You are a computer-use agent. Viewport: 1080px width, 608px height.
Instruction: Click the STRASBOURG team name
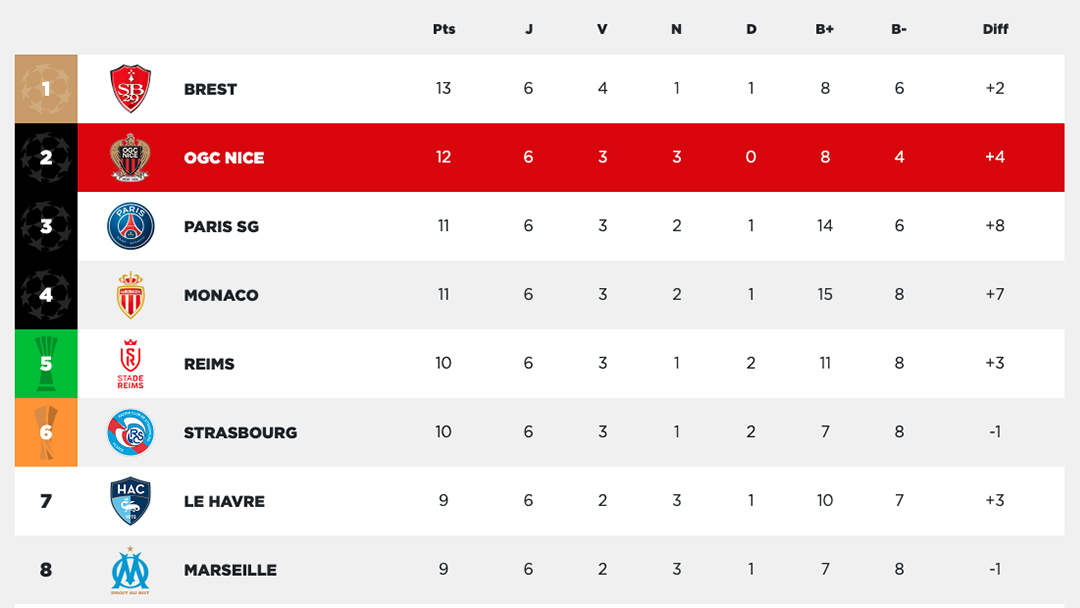click(240, 432)
